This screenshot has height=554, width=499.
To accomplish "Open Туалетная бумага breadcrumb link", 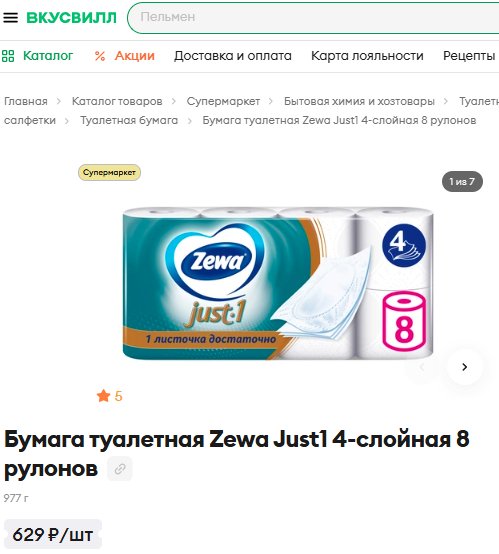I will (x=129, y=120).
